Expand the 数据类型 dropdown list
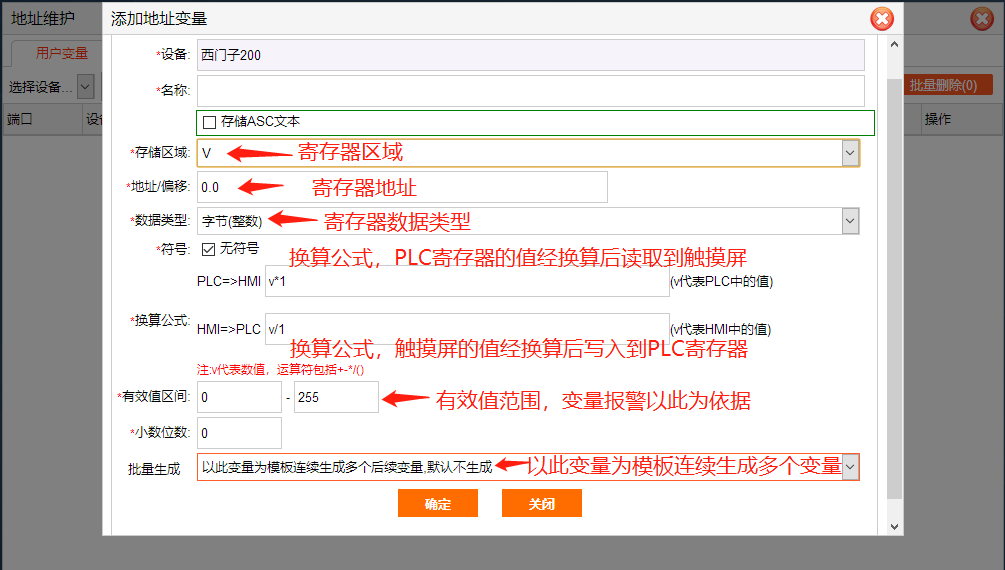1005x570 pixels. click(850, 221)
